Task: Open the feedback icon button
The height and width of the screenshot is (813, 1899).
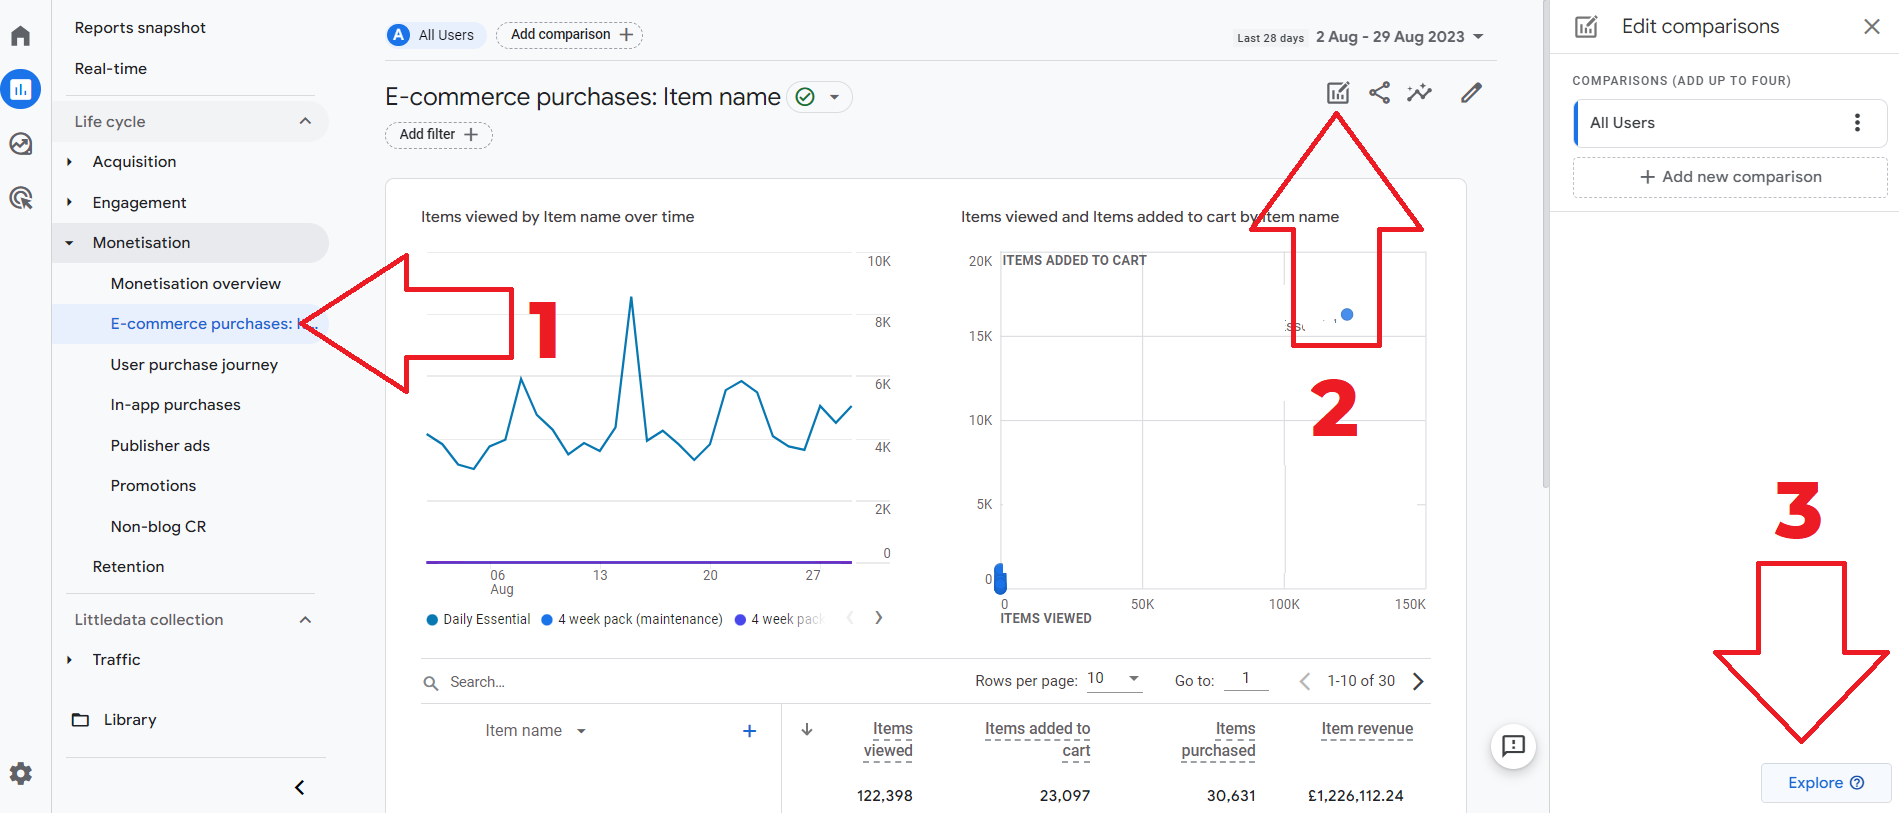Action: [x=1513, y=746]
